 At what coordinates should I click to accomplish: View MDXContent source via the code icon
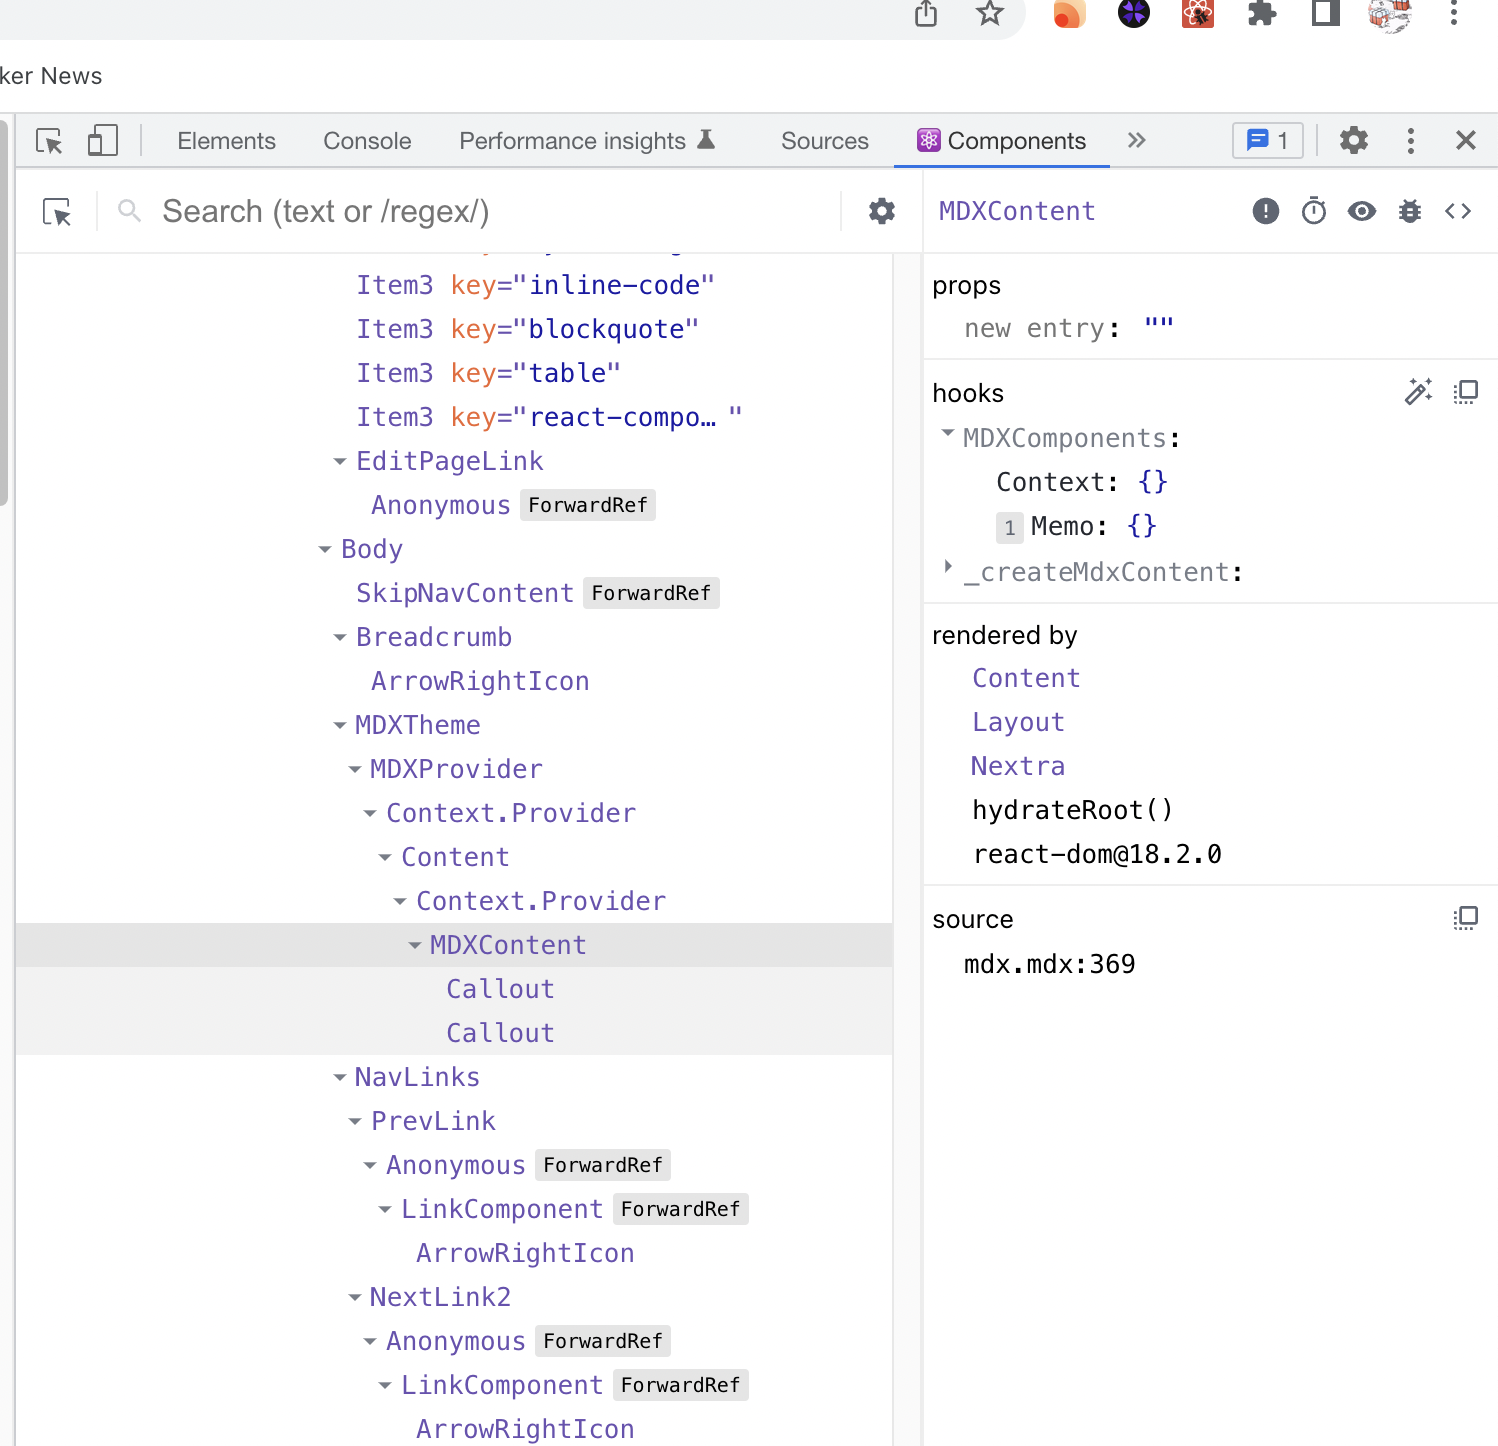coord(1458,211)
